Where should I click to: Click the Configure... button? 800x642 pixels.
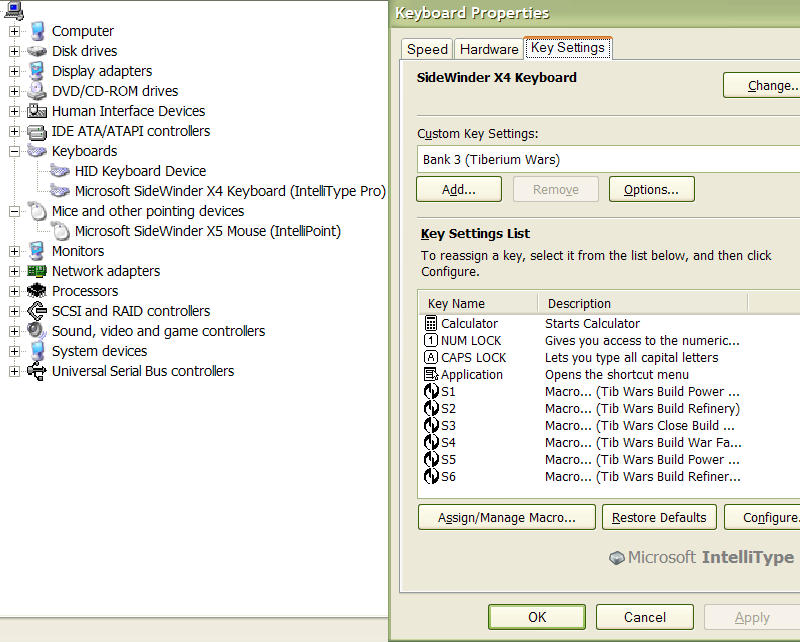pos(762,517)
